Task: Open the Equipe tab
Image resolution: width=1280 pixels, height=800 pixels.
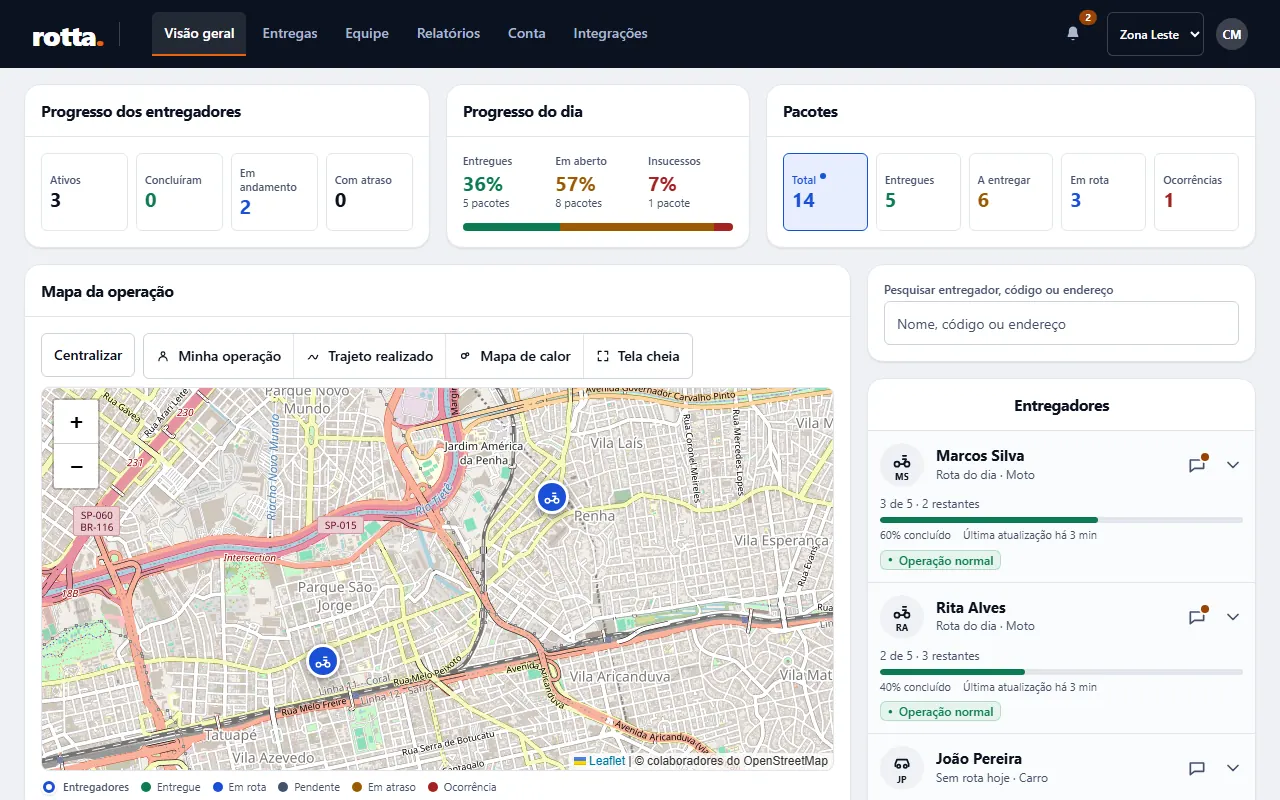Action: 367,34
